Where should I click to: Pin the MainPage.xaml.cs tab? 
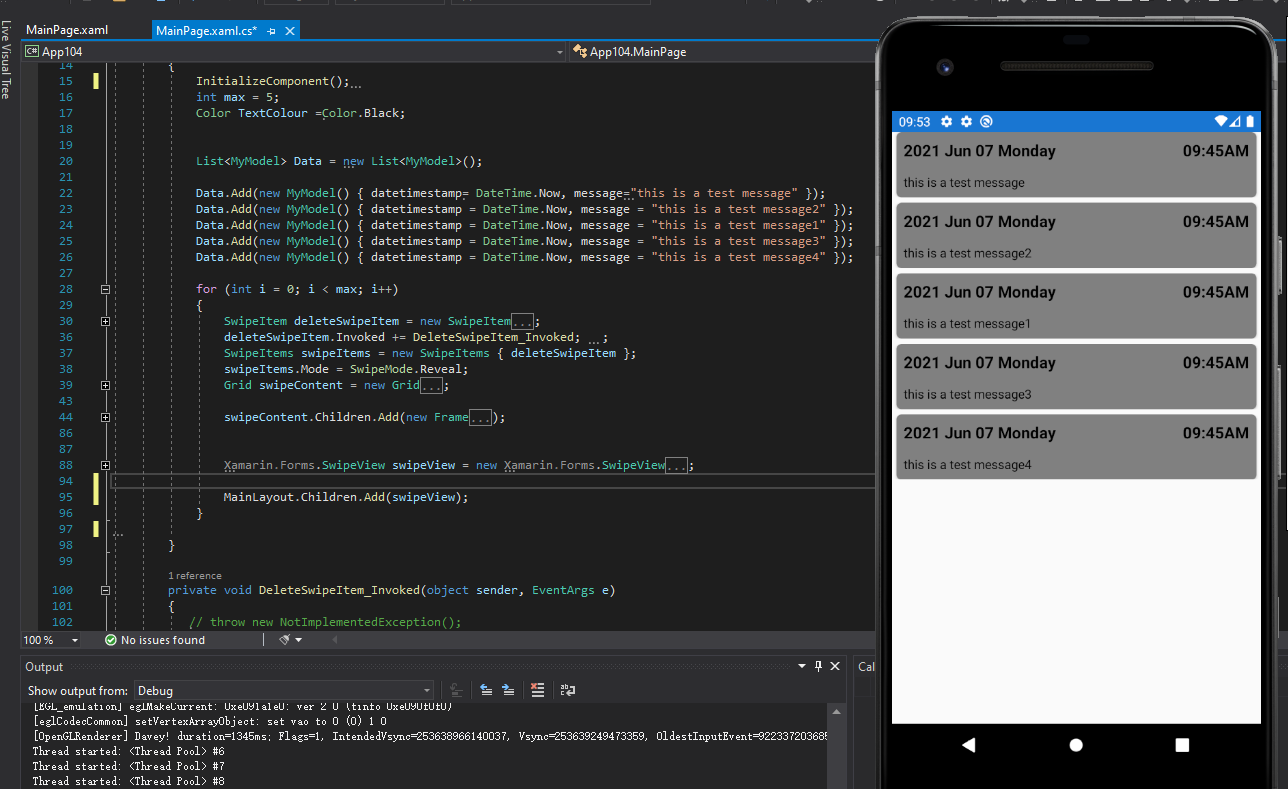(271, 30)
